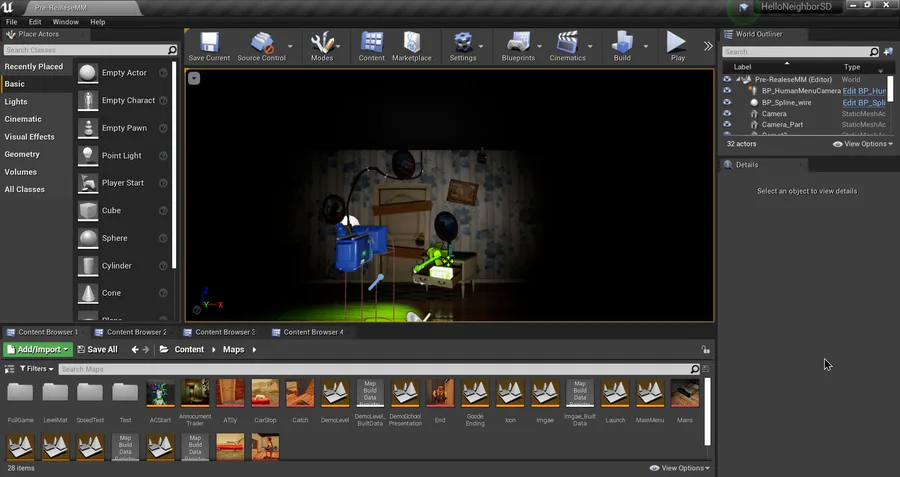Select the Empty Pawn icon
Image resolution: width=900 pixels, height=477 pixels.
tap(88, 128)
